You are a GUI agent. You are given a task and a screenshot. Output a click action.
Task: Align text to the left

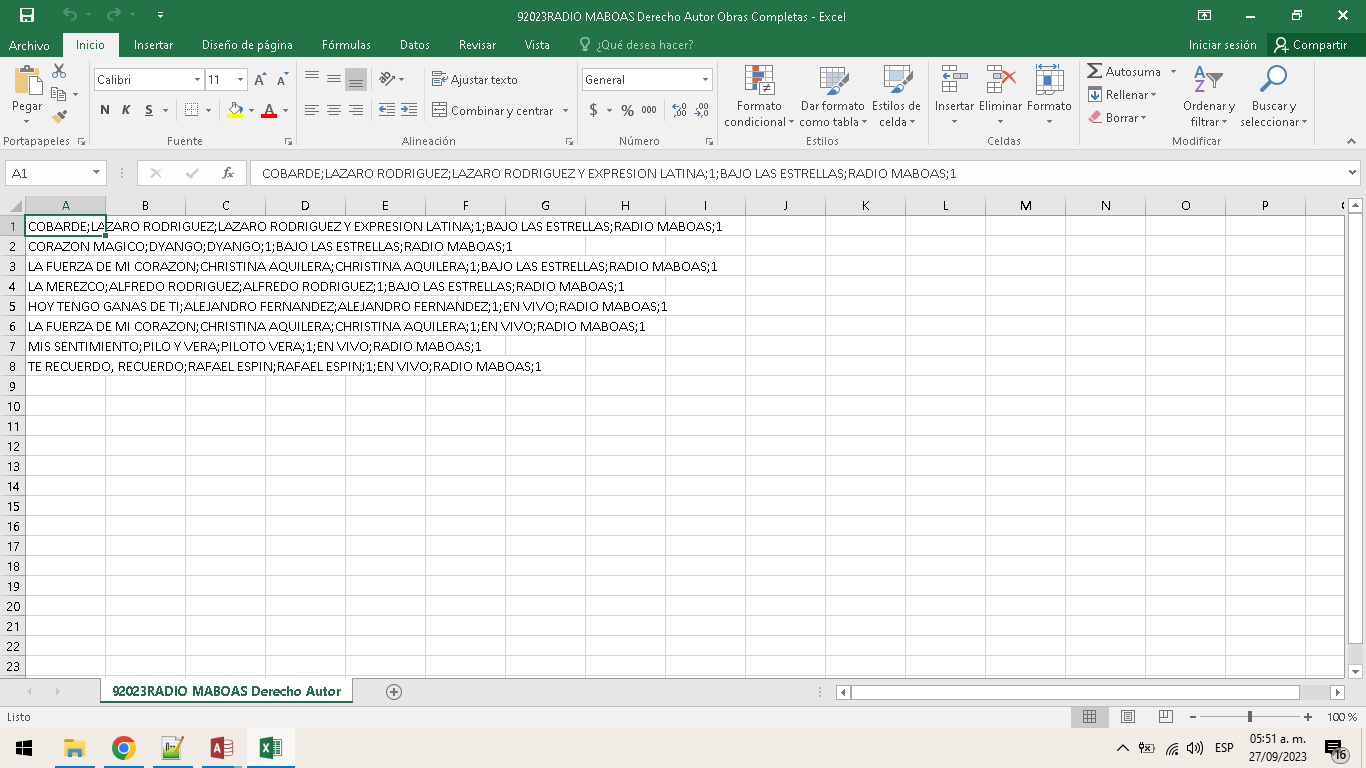pyautogui.click(x=312, y=110)
